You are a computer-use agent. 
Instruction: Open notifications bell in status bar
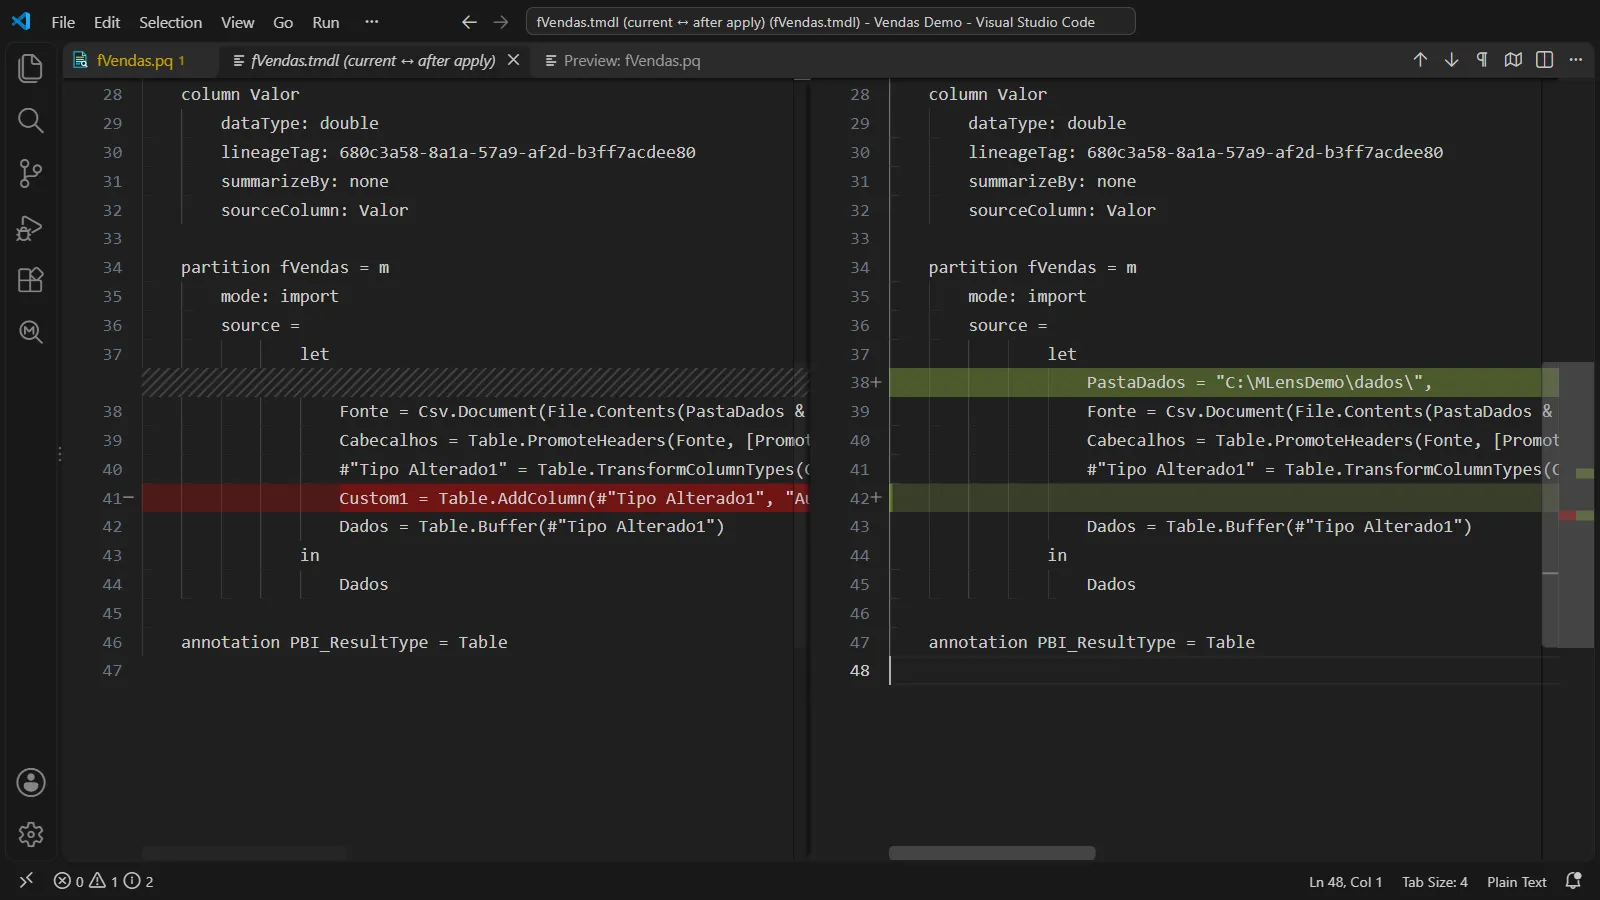[x=1573, y=881]
